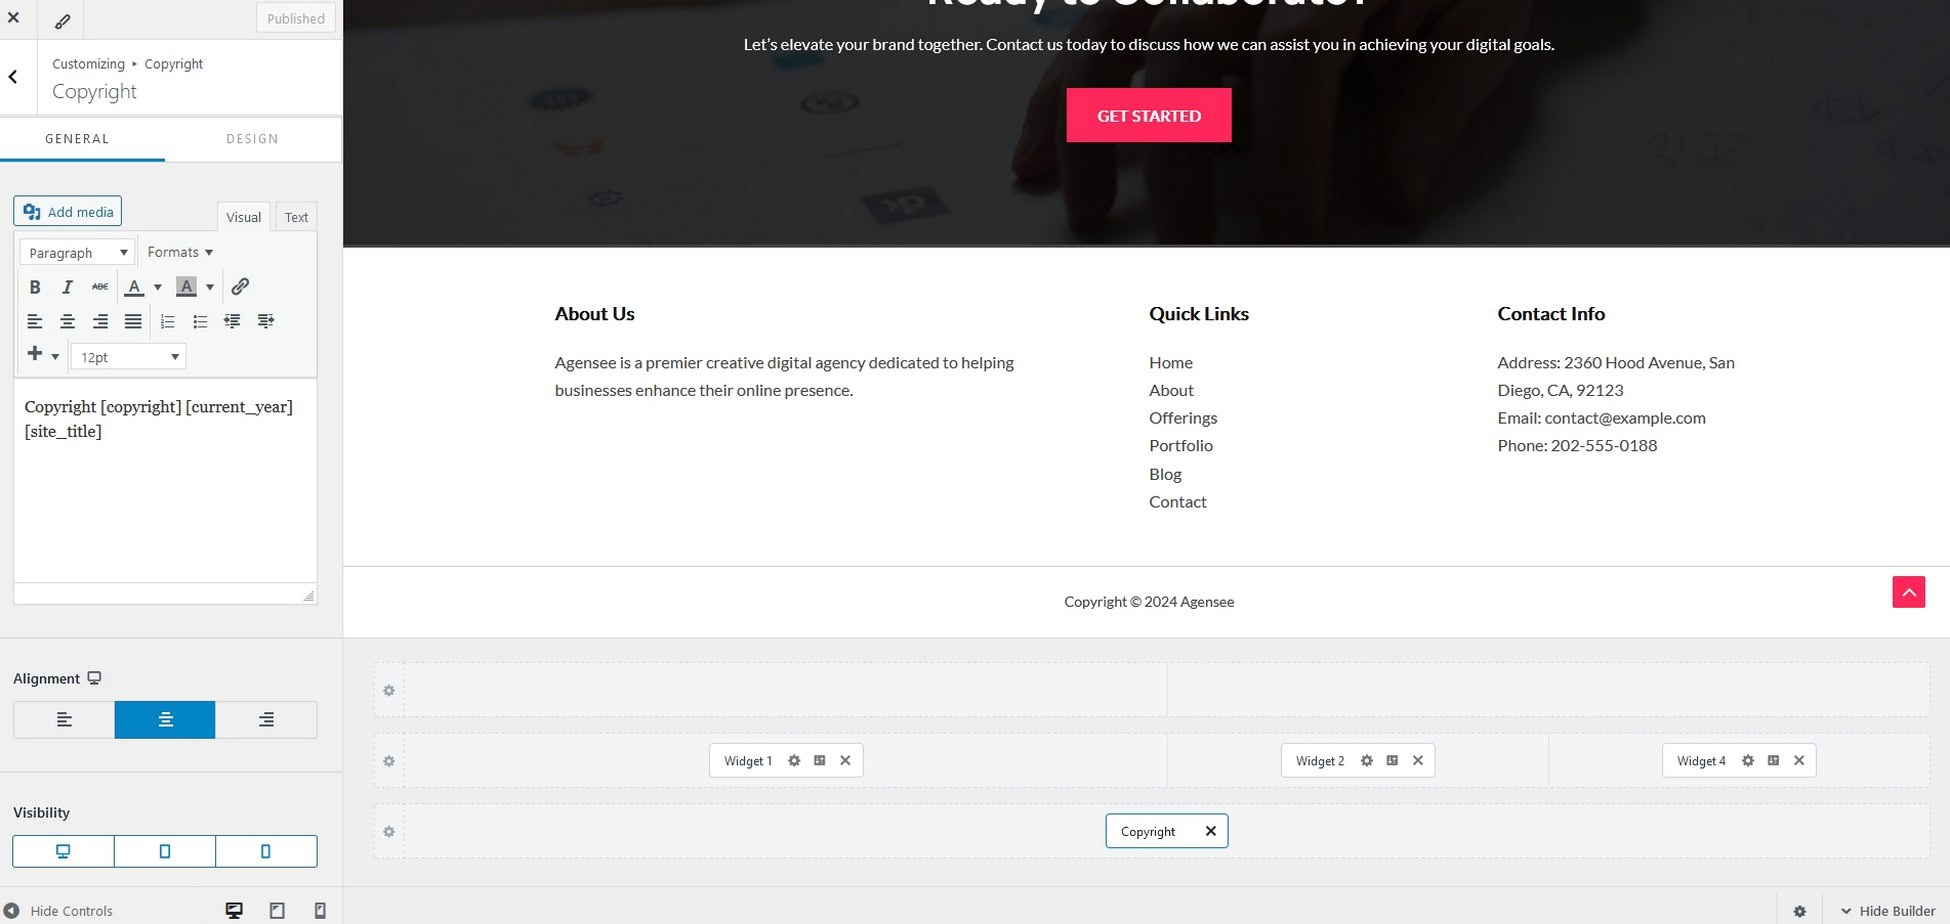Click the device icon next to Alignment
This screenshot has height=924, width=1950.
click(x=94, y=678)
